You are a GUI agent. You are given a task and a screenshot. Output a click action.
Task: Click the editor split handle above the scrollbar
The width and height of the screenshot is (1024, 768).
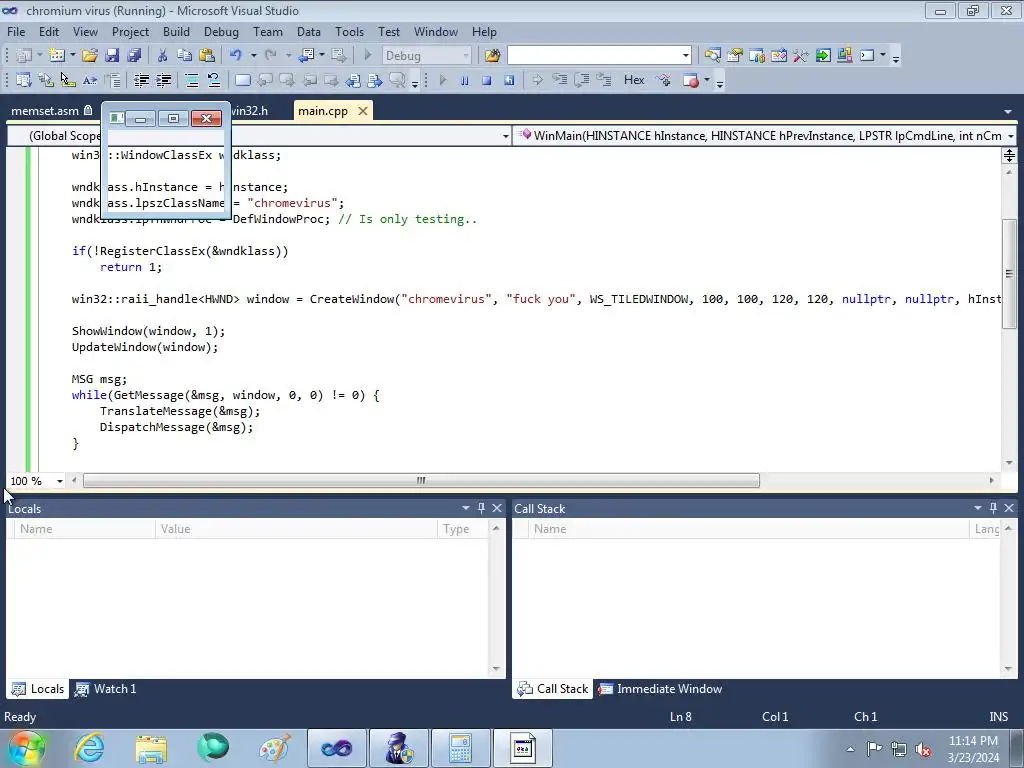1010,155
